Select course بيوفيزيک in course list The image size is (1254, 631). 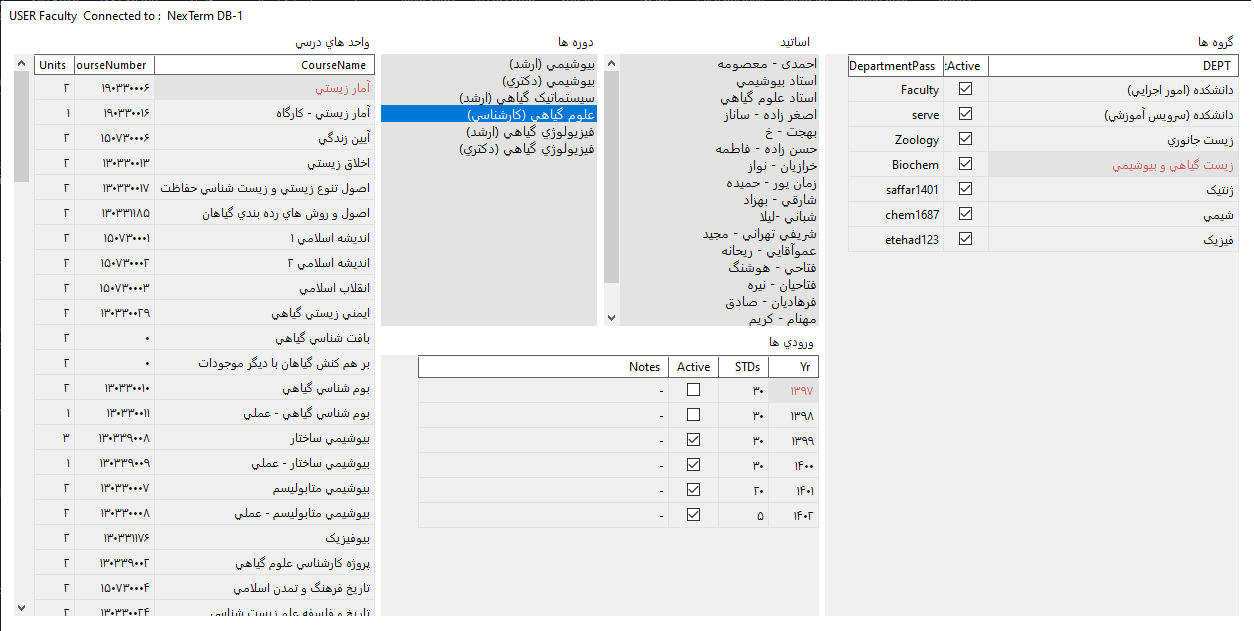(x=265, y=538)
